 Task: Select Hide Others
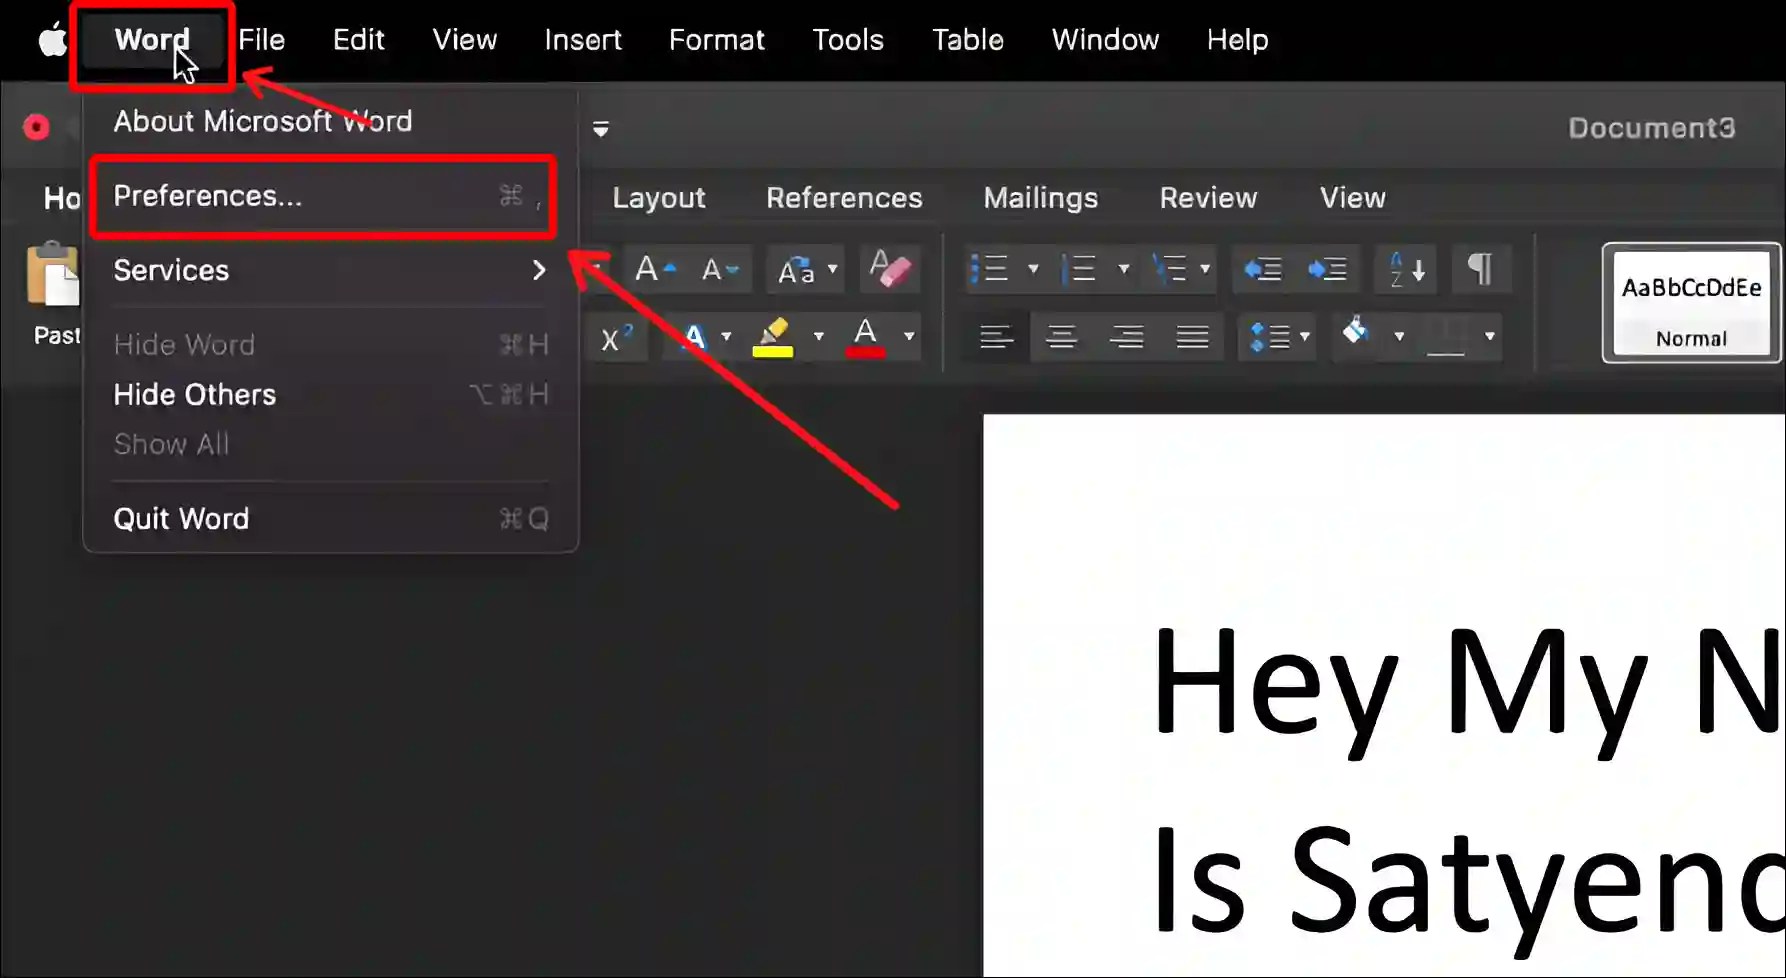tap(330, 394)
